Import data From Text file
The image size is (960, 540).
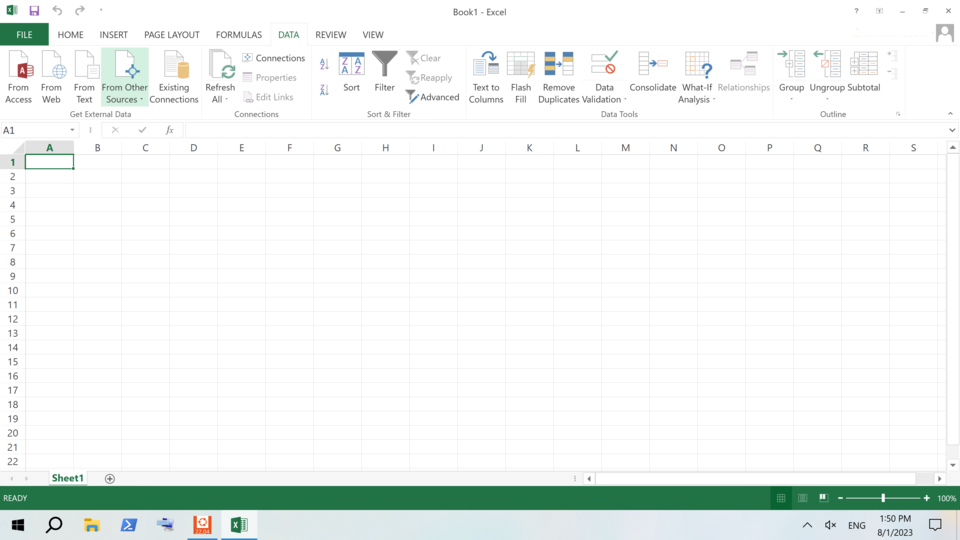[x=84, y=78]
